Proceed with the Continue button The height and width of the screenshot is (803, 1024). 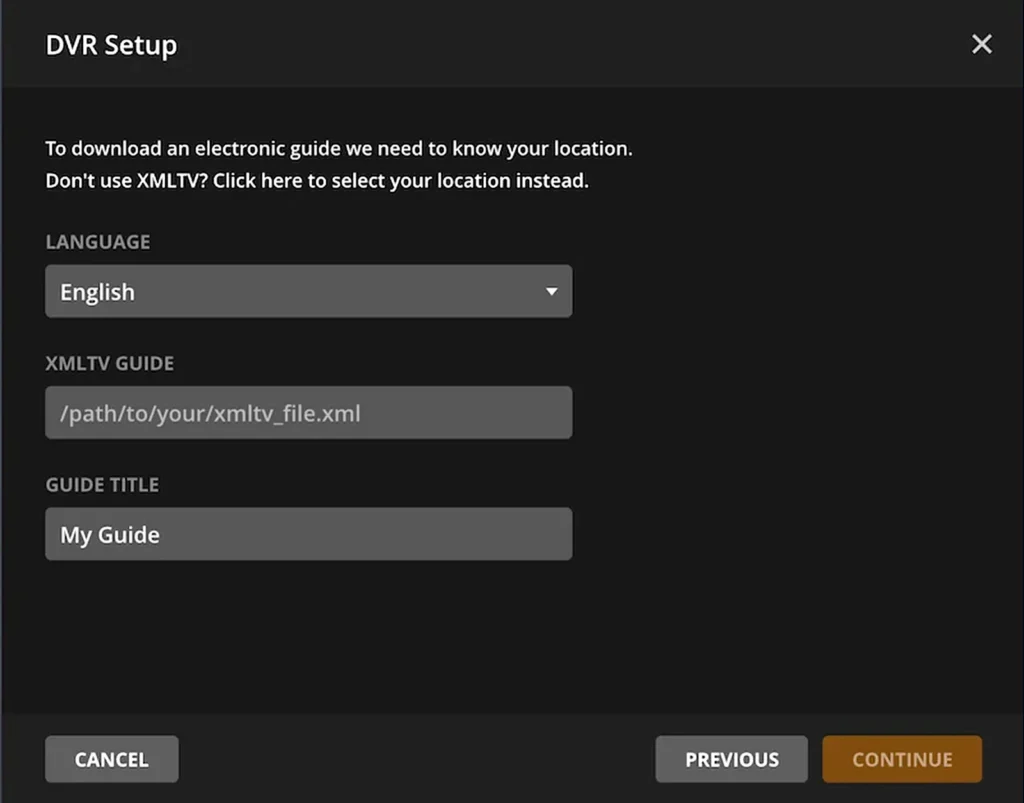click(x=902, y=759)
